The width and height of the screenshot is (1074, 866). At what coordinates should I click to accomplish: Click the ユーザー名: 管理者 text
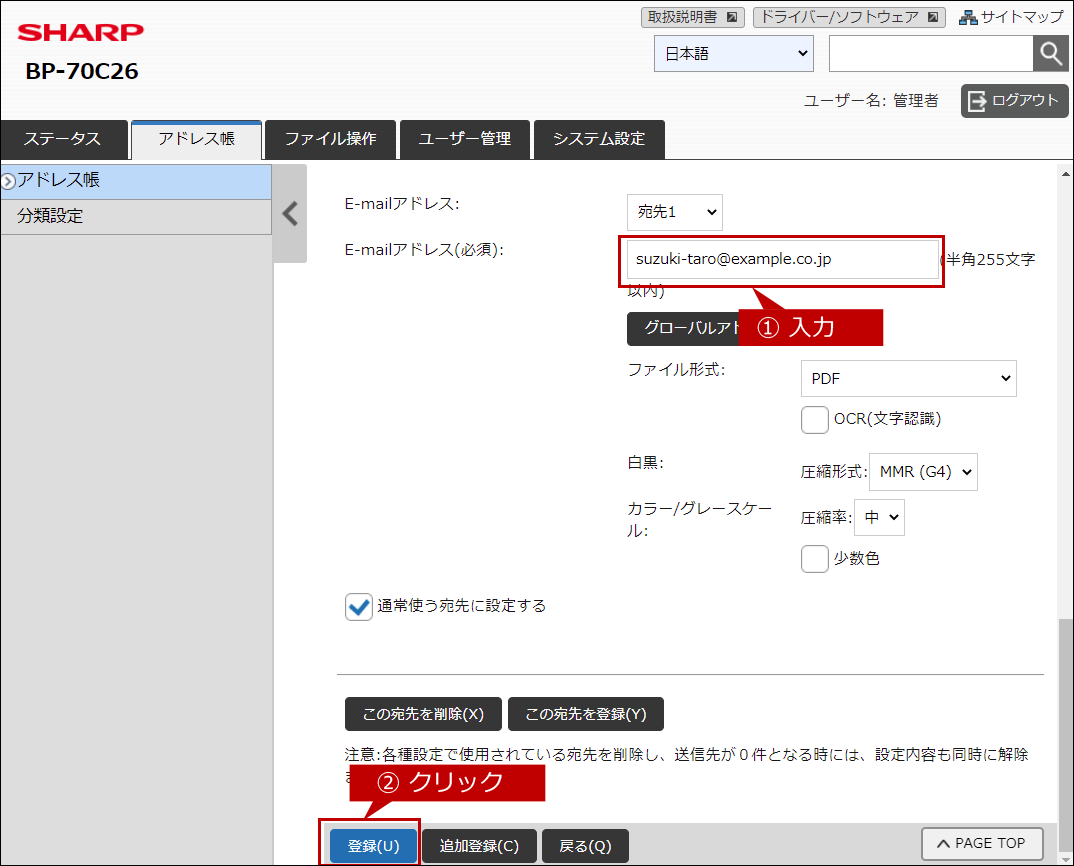[x=871, y=101]
